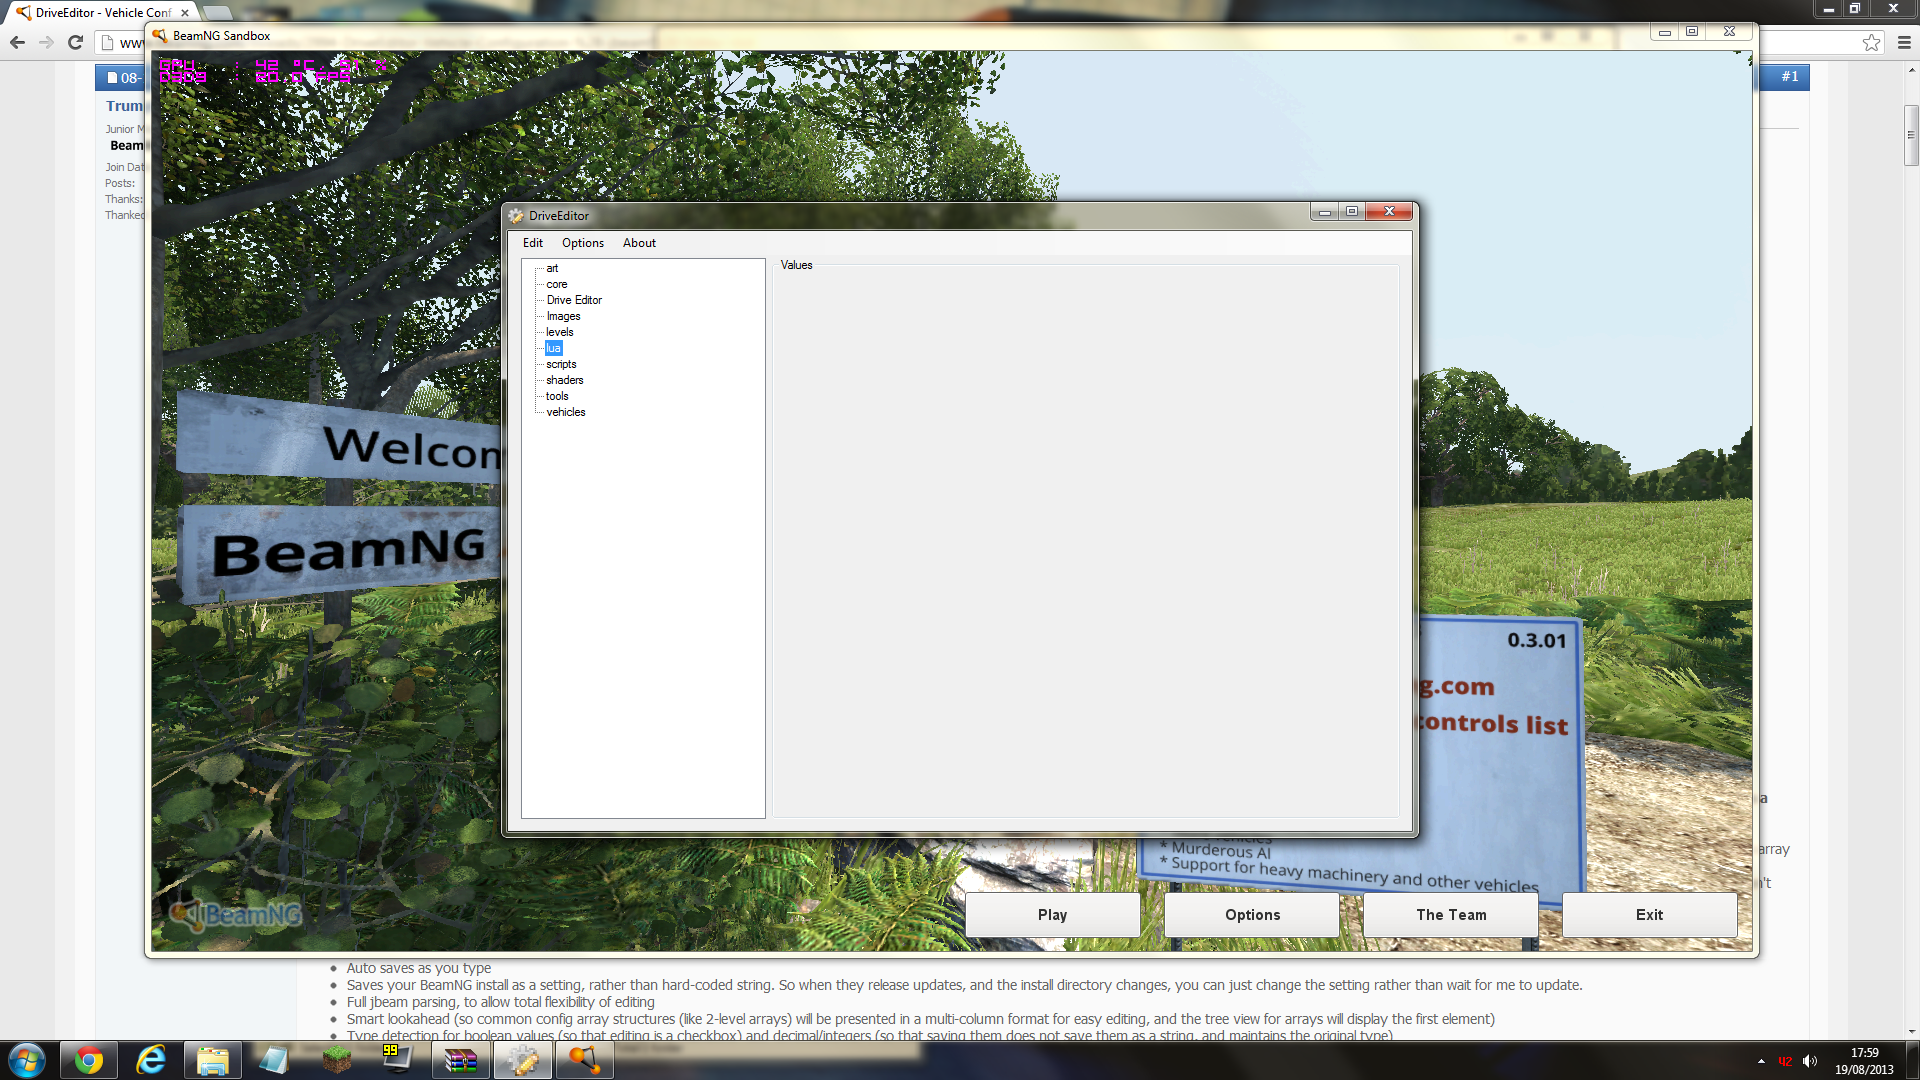Close the BeamNG Sandbox window

click(1729, 32)
